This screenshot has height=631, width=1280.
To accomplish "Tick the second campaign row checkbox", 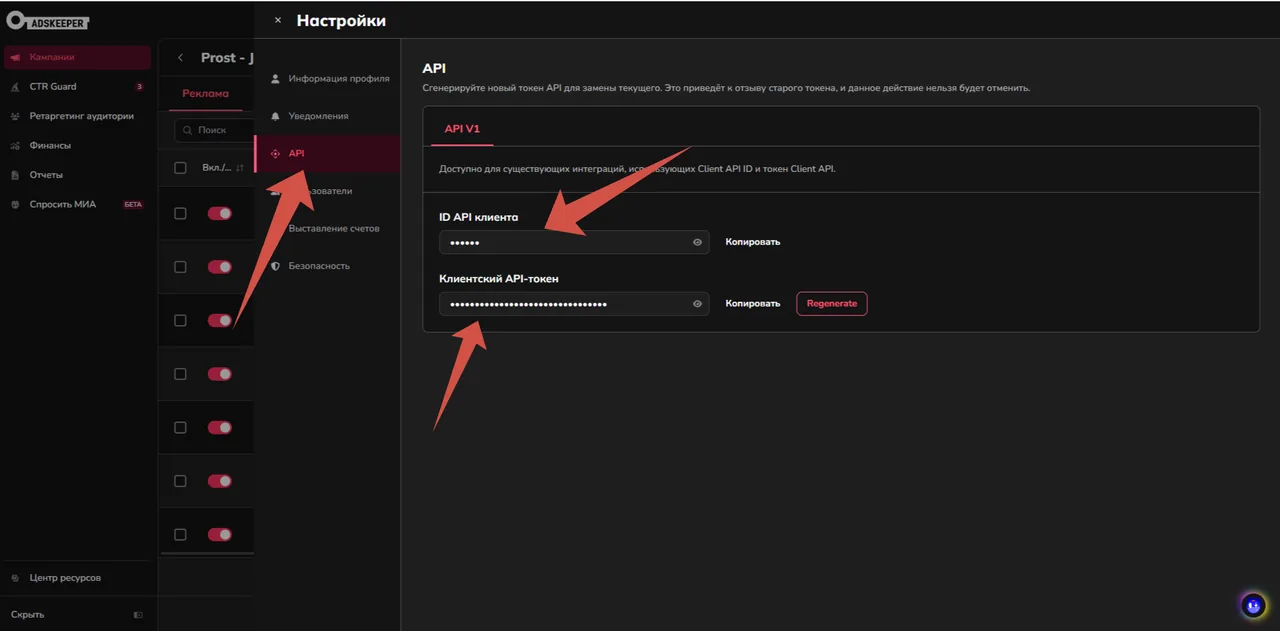I will coord(180,267).
